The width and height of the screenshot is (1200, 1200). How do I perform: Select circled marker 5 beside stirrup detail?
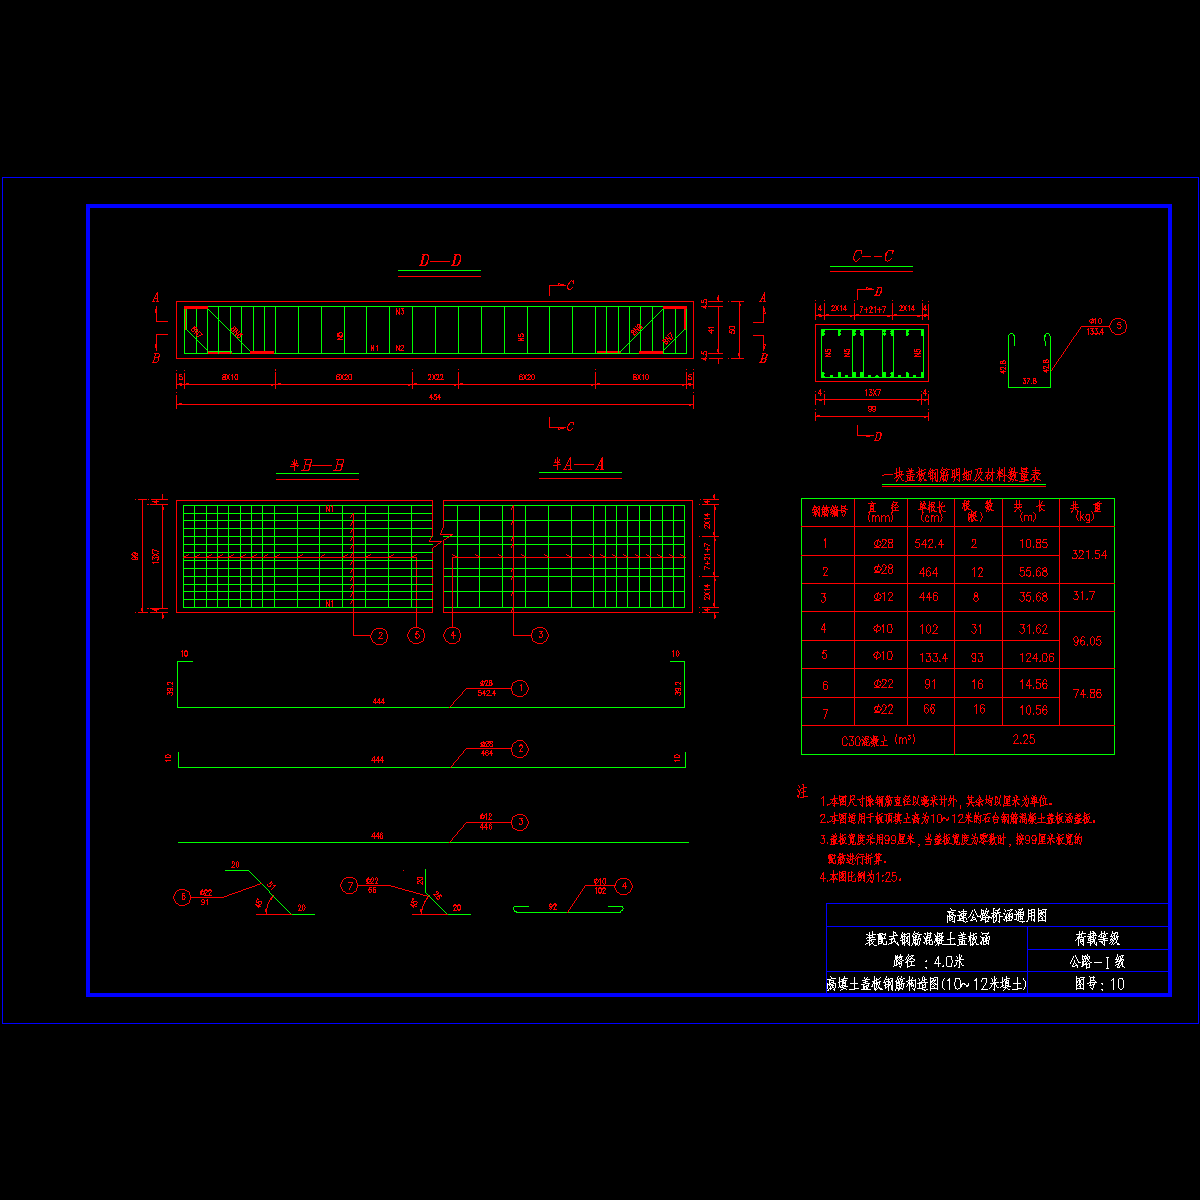pyautogui.click(x=1118, y=326)
